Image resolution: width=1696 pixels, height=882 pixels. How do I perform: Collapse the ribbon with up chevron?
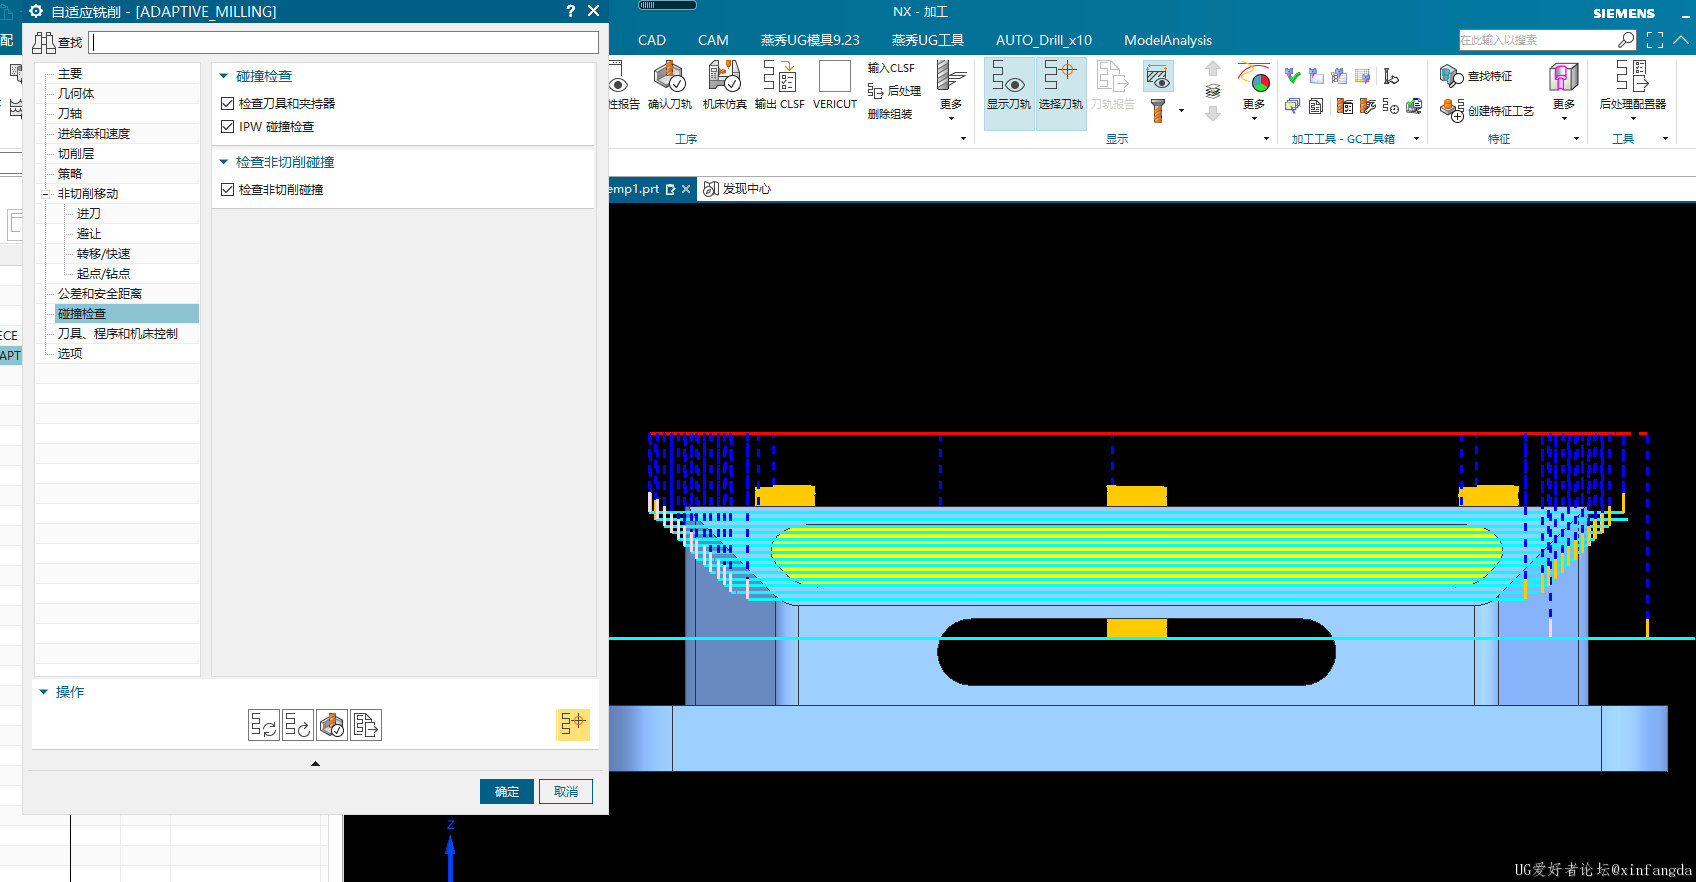pos(1681,40)
